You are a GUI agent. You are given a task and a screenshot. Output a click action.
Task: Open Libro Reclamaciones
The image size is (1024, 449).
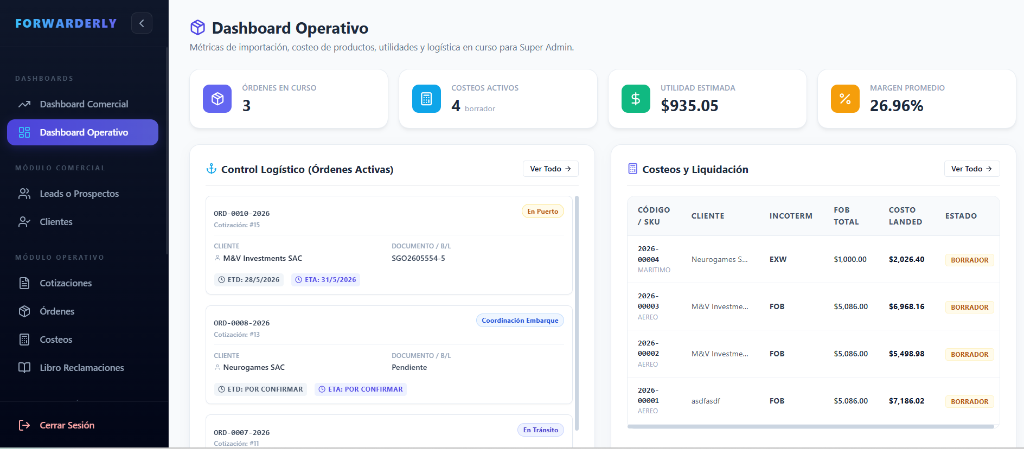tap(82, 367)
